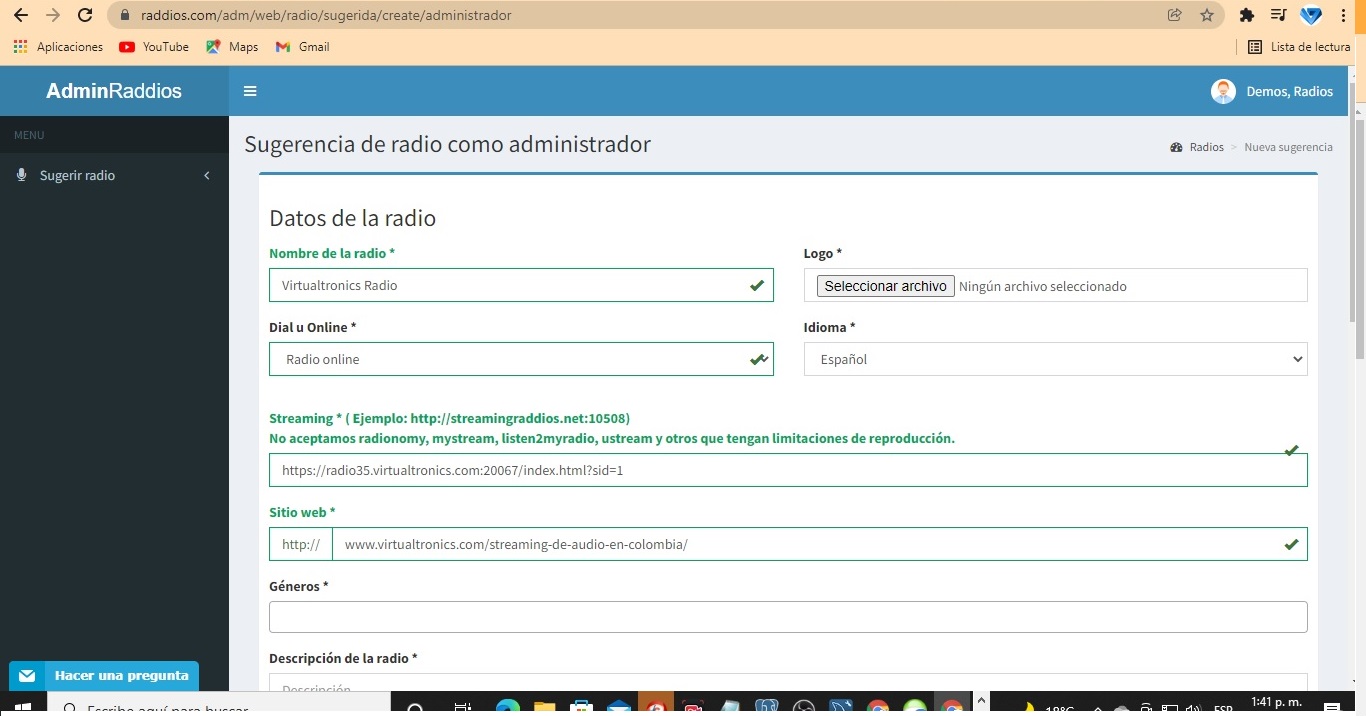This screenshot has height=716, width=1366.
Task: Click the browser reload page icon
Action: [86, 15]
